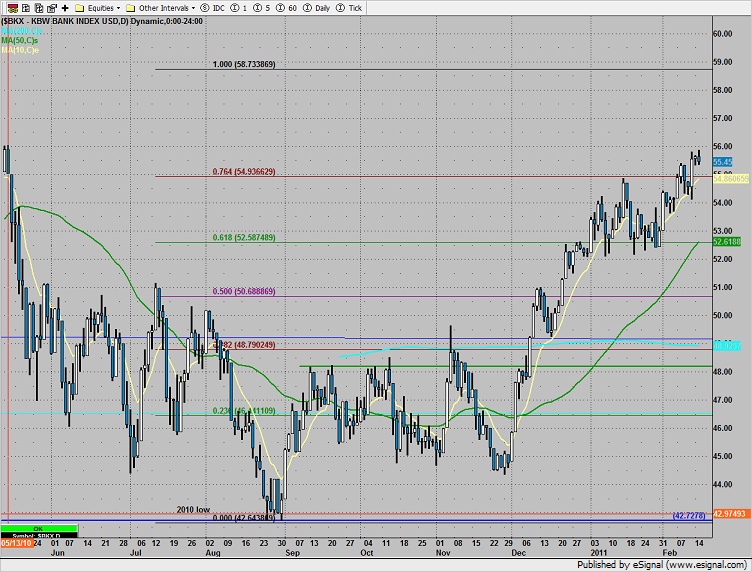Click the blue 55.45 last price tag
The height and width of the screenshot is (572, 752).
(x=723, y=161)
